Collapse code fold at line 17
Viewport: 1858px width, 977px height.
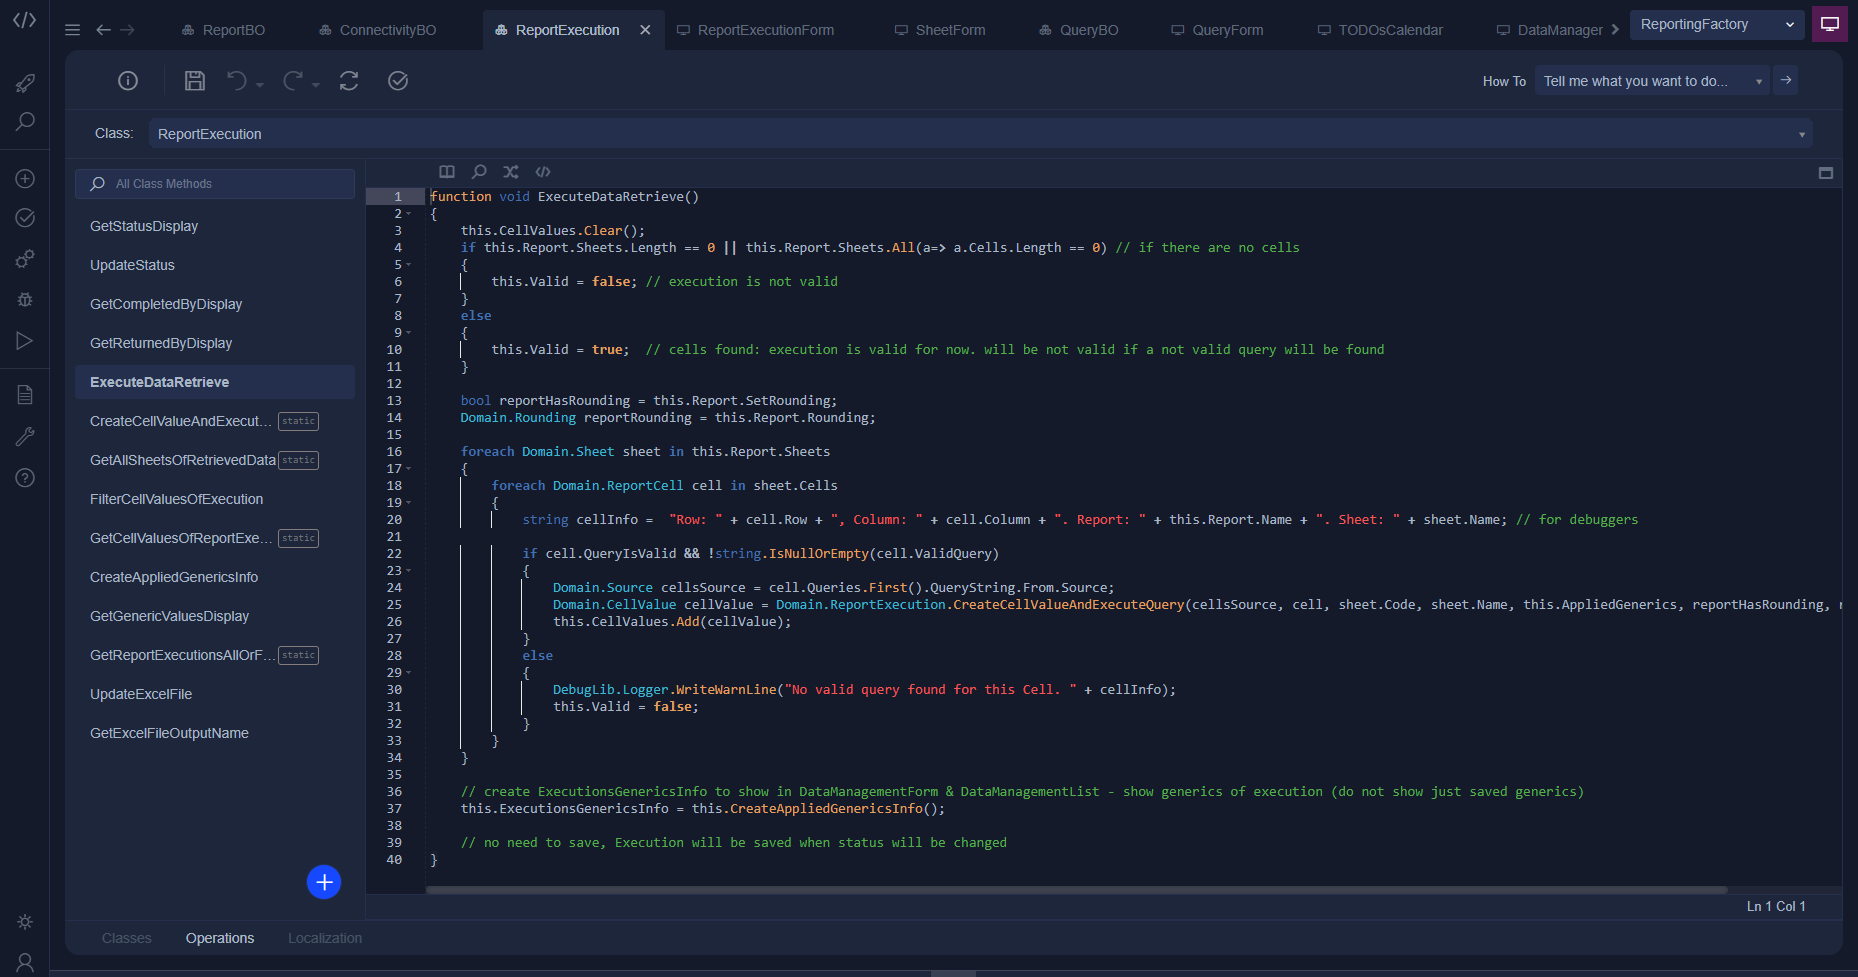(x=409, y=469)
